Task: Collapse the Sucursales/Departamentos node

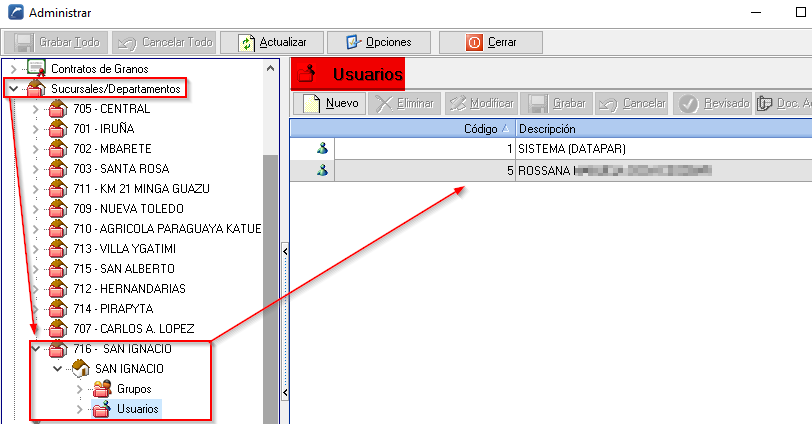Action: click(14, 89)
